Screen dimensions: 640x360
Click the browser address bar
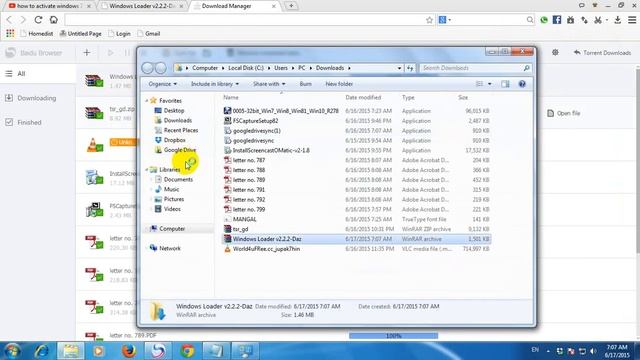tap(245, 20)
